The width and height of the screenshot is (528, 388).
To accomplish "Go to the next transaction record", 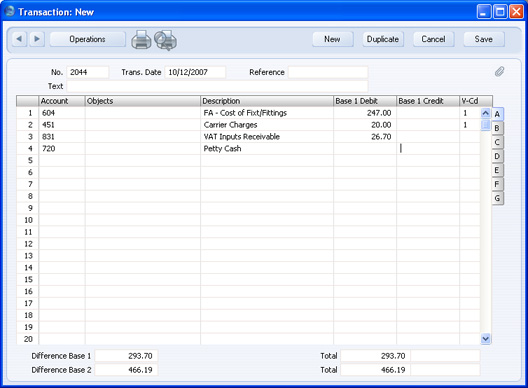I will pos(37,39).
